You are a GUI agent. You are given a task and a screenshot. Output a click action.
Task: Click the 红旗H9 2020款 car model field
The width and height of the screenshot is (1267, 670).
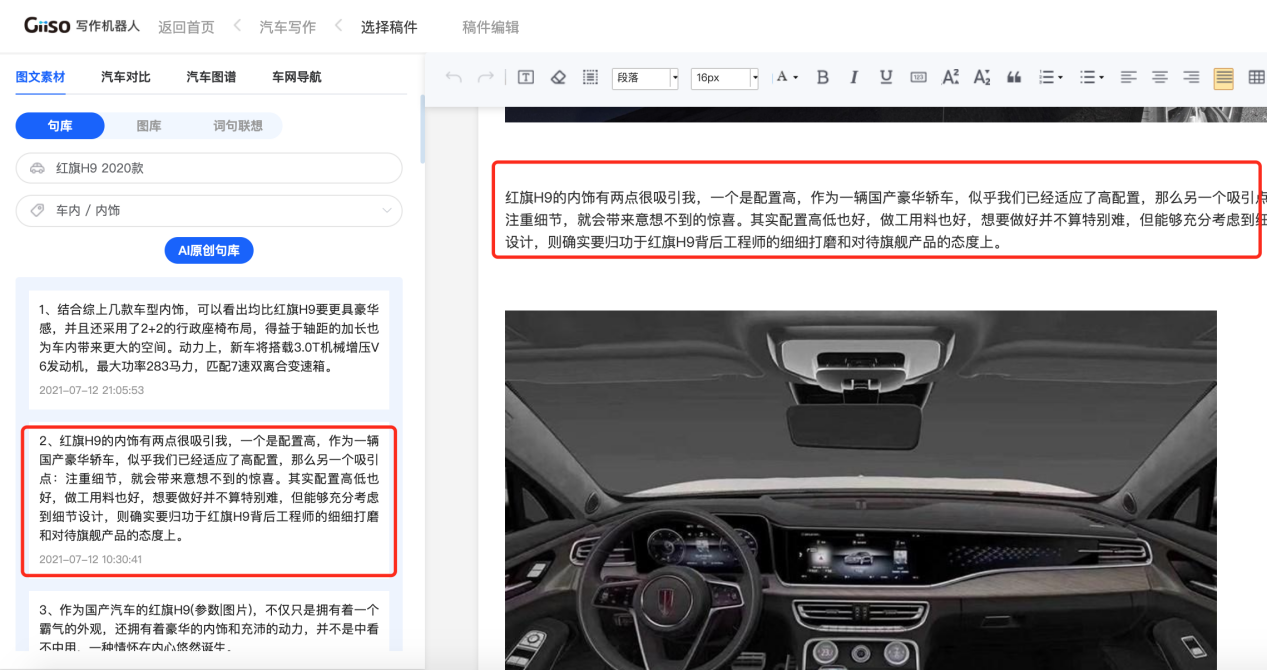click(x=209, y=168)
